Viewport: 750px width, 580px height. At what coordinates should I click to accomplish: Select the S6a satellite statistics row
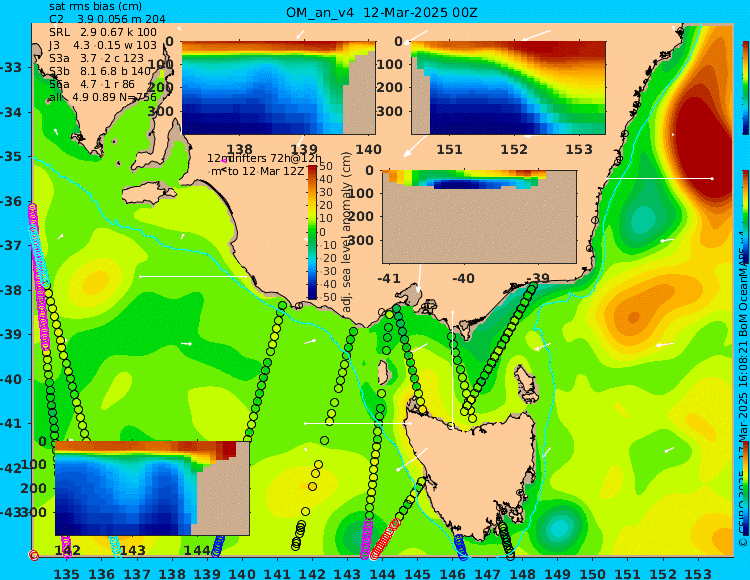click(x=92, y=84)
